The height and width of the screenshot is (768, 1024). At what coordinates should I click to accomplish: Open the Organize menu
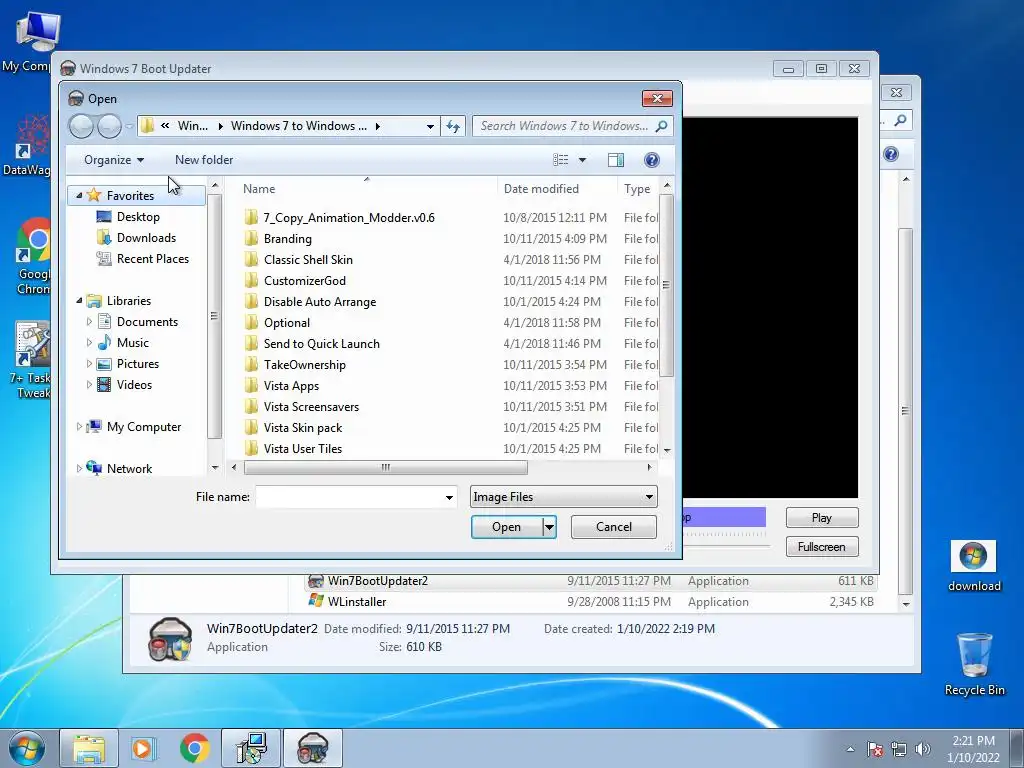pos(114,160)
